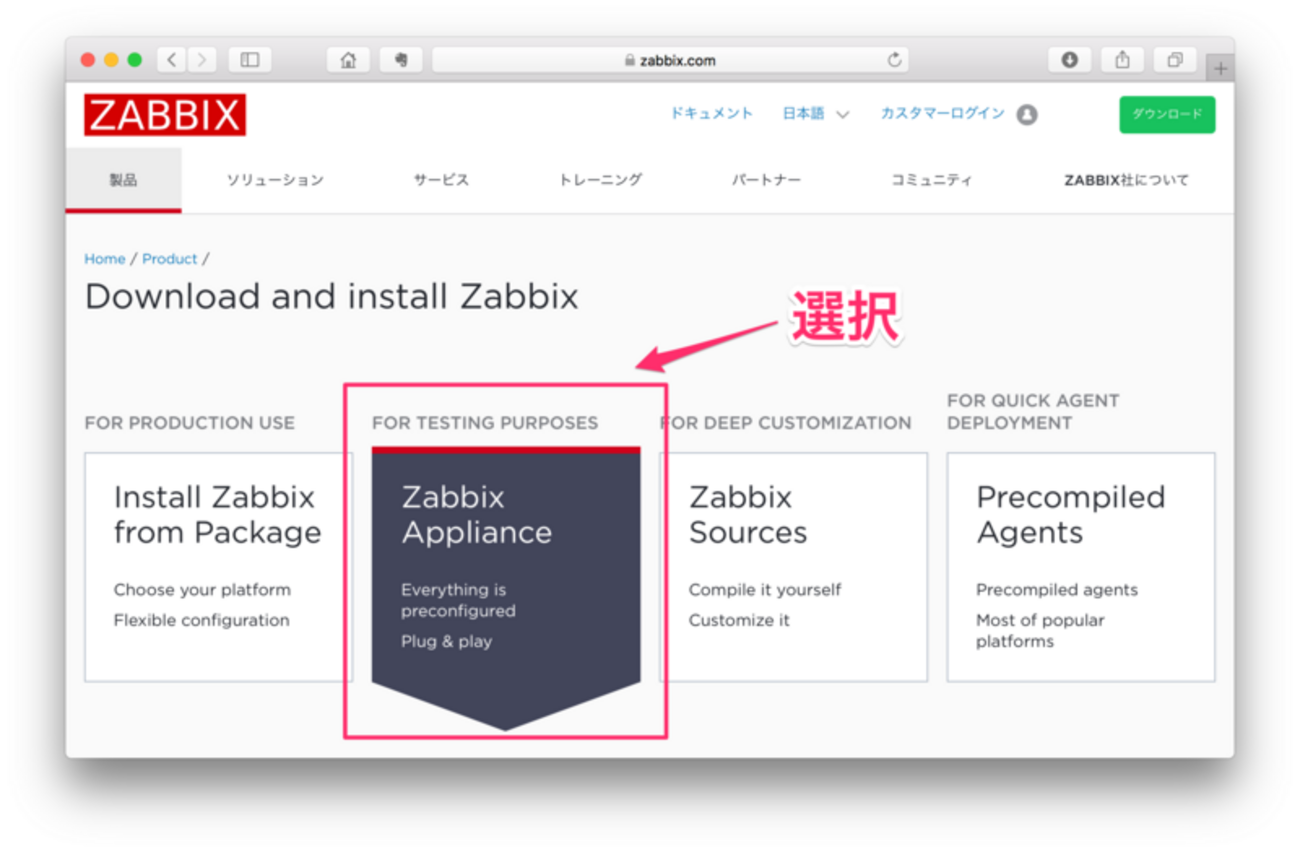Navigate forward using the forward arrow
Screen dimensions: 1300x852
tap(203, 59)
